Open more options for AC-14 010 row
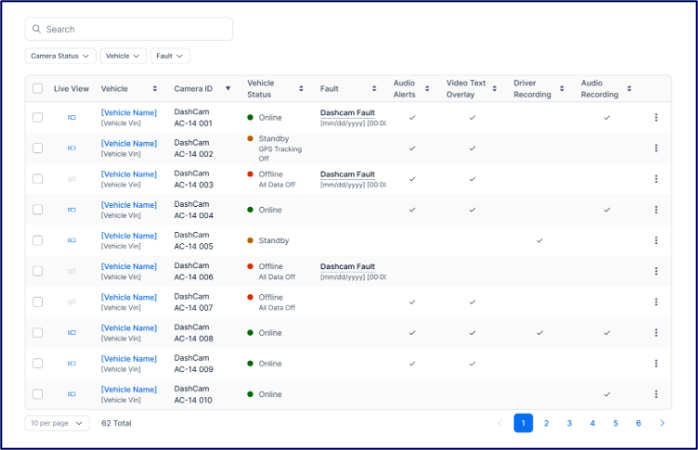The image size is (698, 450). pos(656,394)
